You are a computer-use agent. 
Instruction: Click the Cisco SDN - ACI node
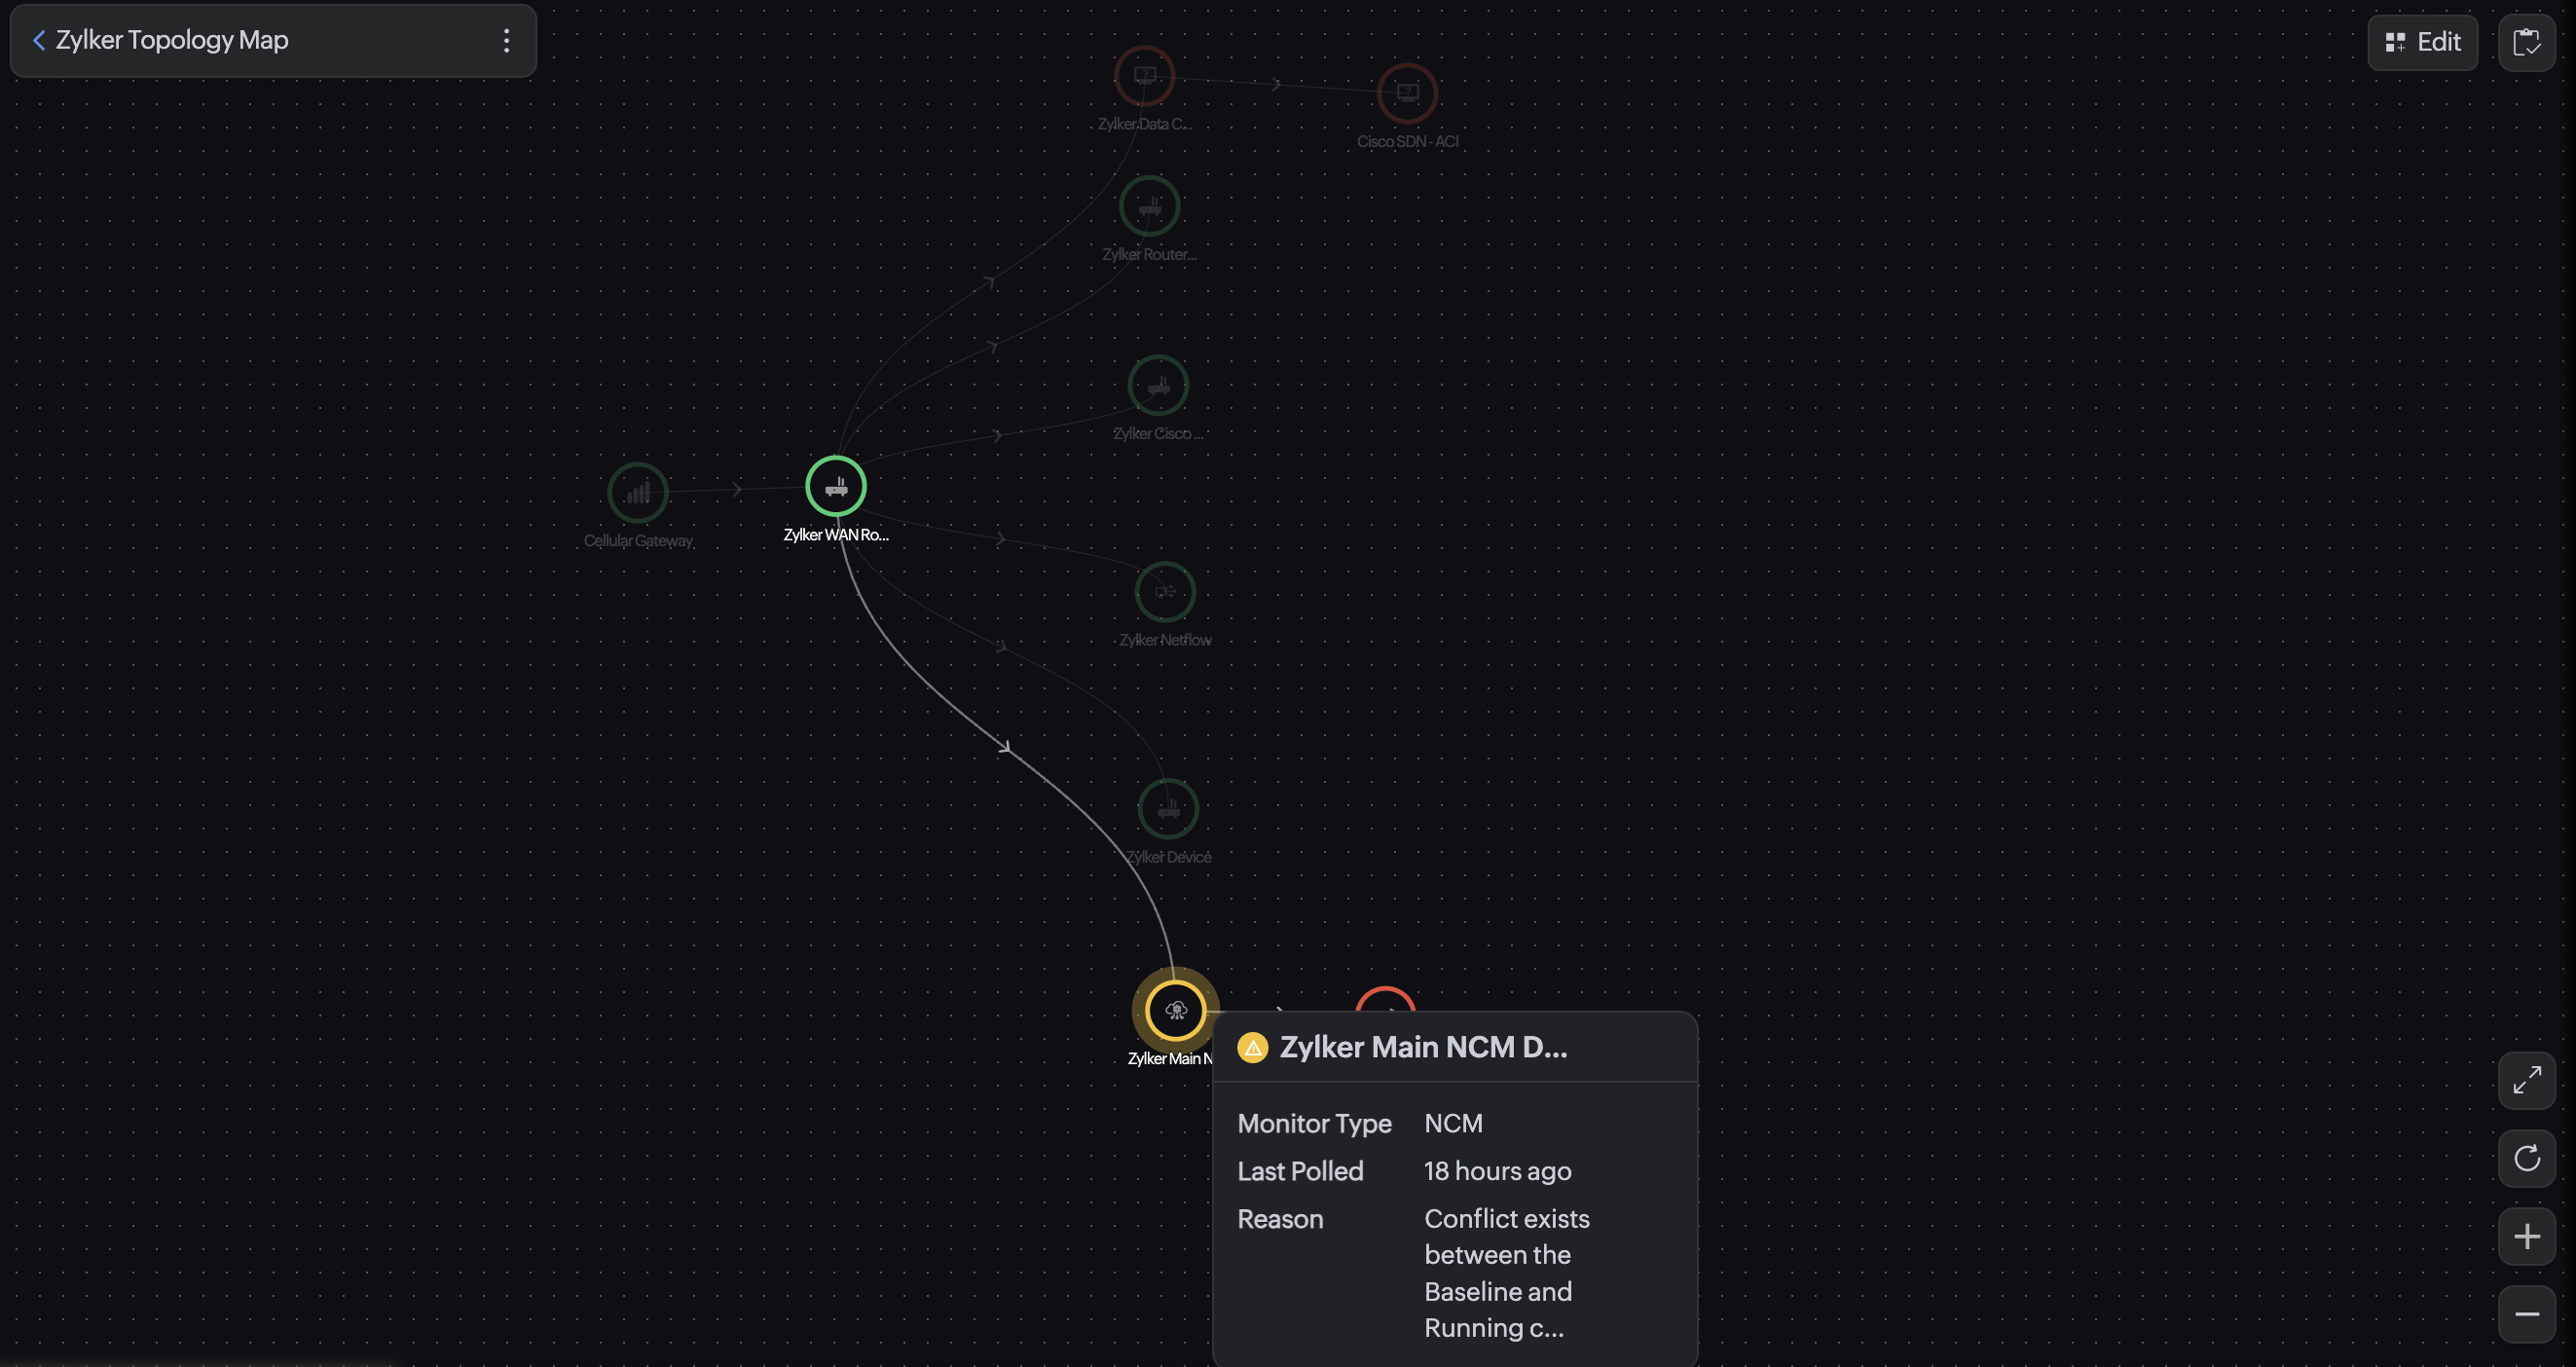[1407, 93]
